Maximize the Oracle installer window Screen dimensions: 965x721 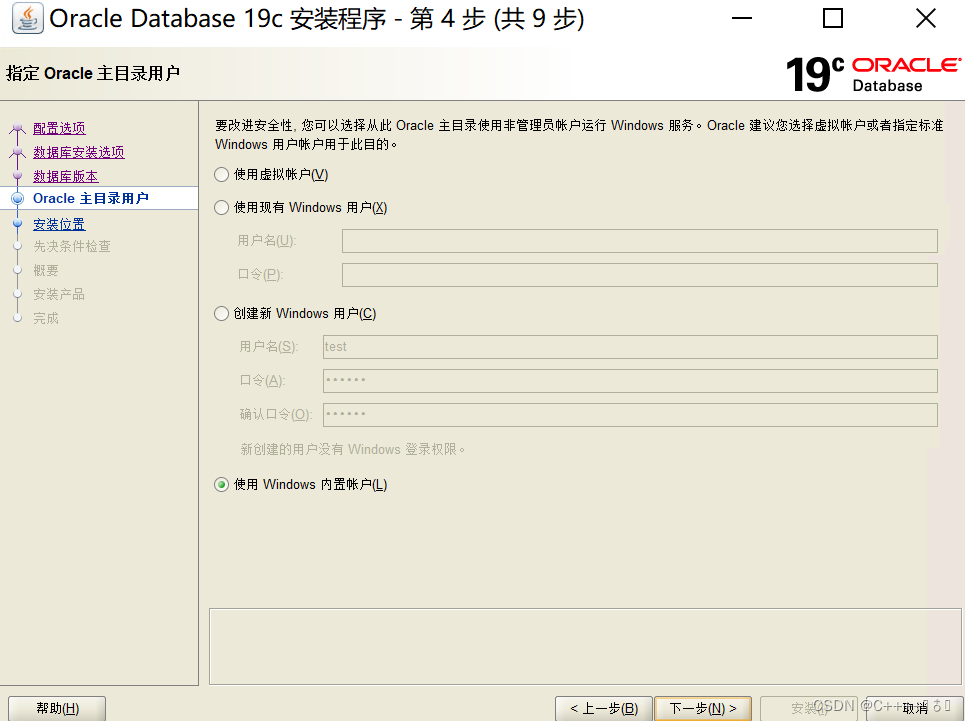point(833,18)
